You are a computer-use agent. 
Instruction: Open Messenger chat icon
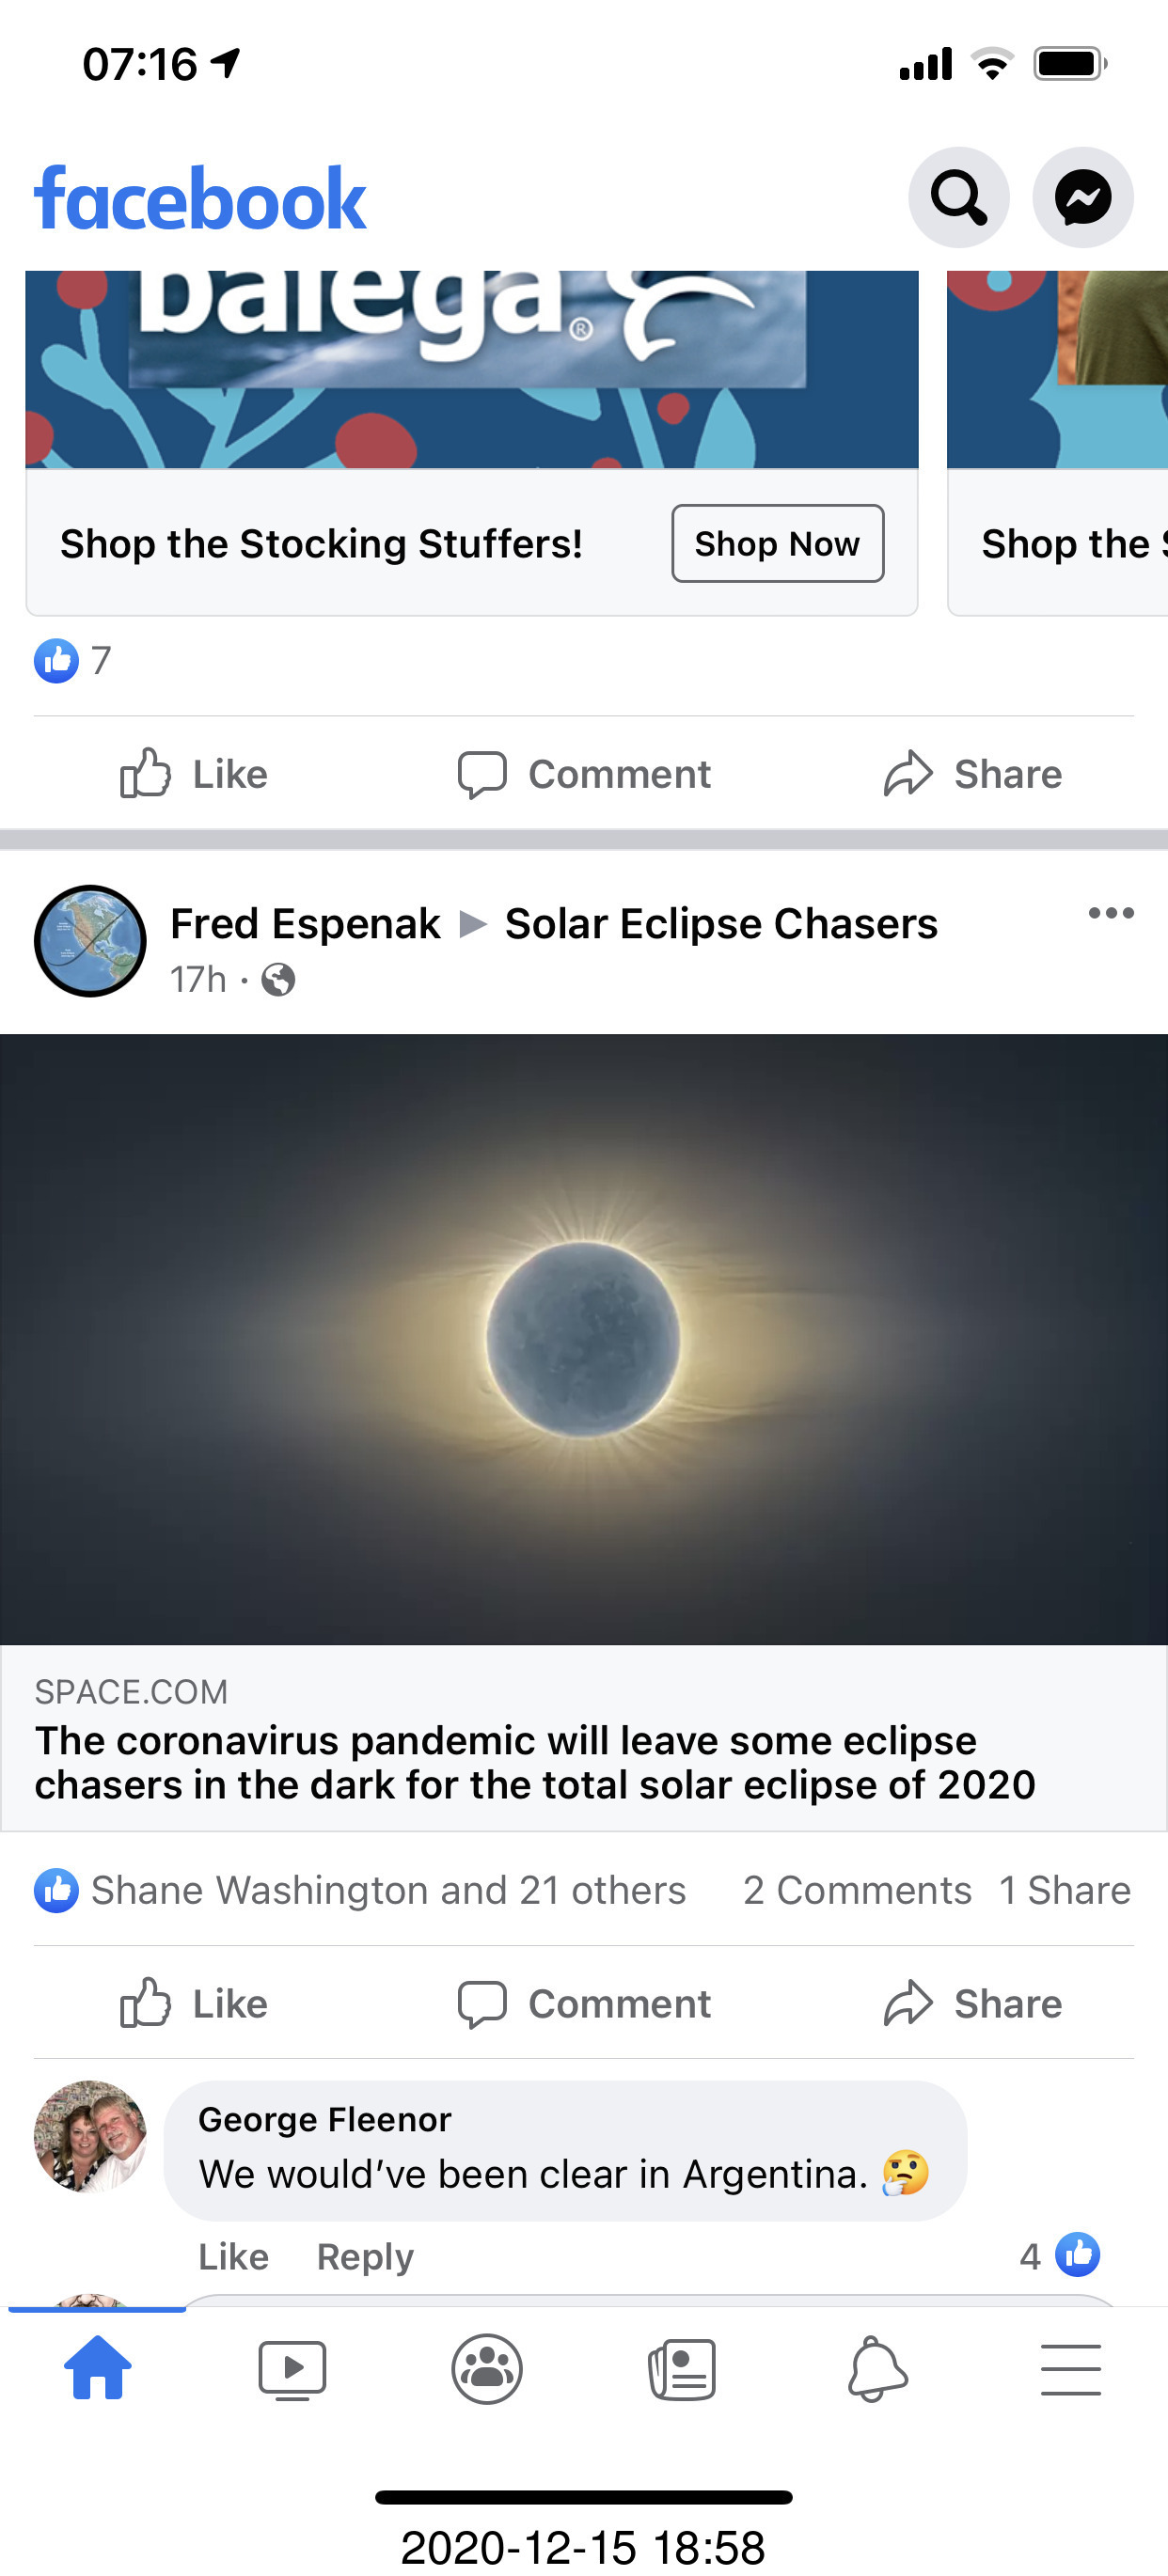click(1082, 198)
